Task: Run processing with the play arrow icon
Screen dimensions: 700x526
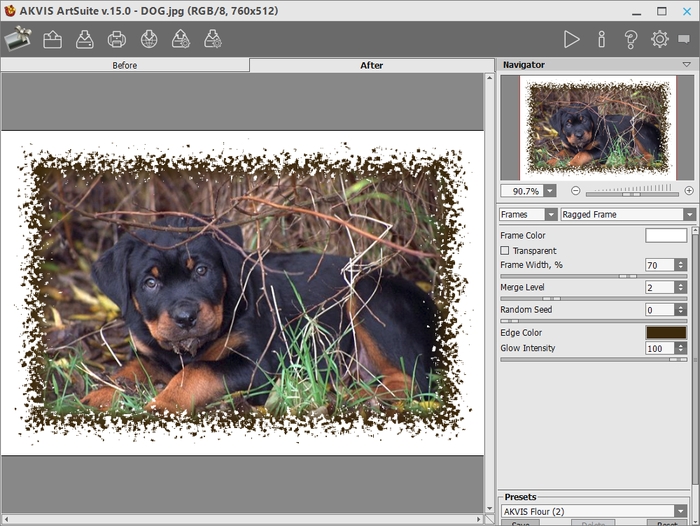Action: click(571, 40)
